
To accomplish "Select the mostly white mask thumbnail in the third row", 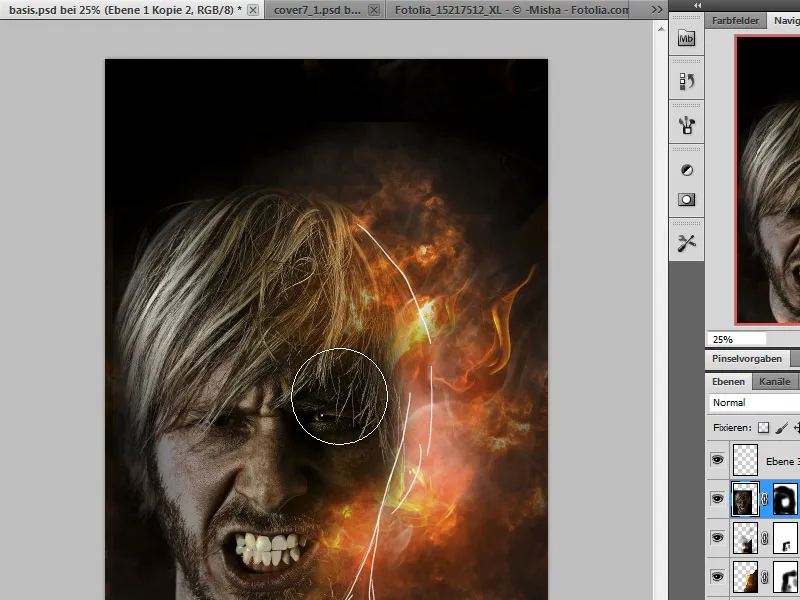I will (x=786, y=538).
